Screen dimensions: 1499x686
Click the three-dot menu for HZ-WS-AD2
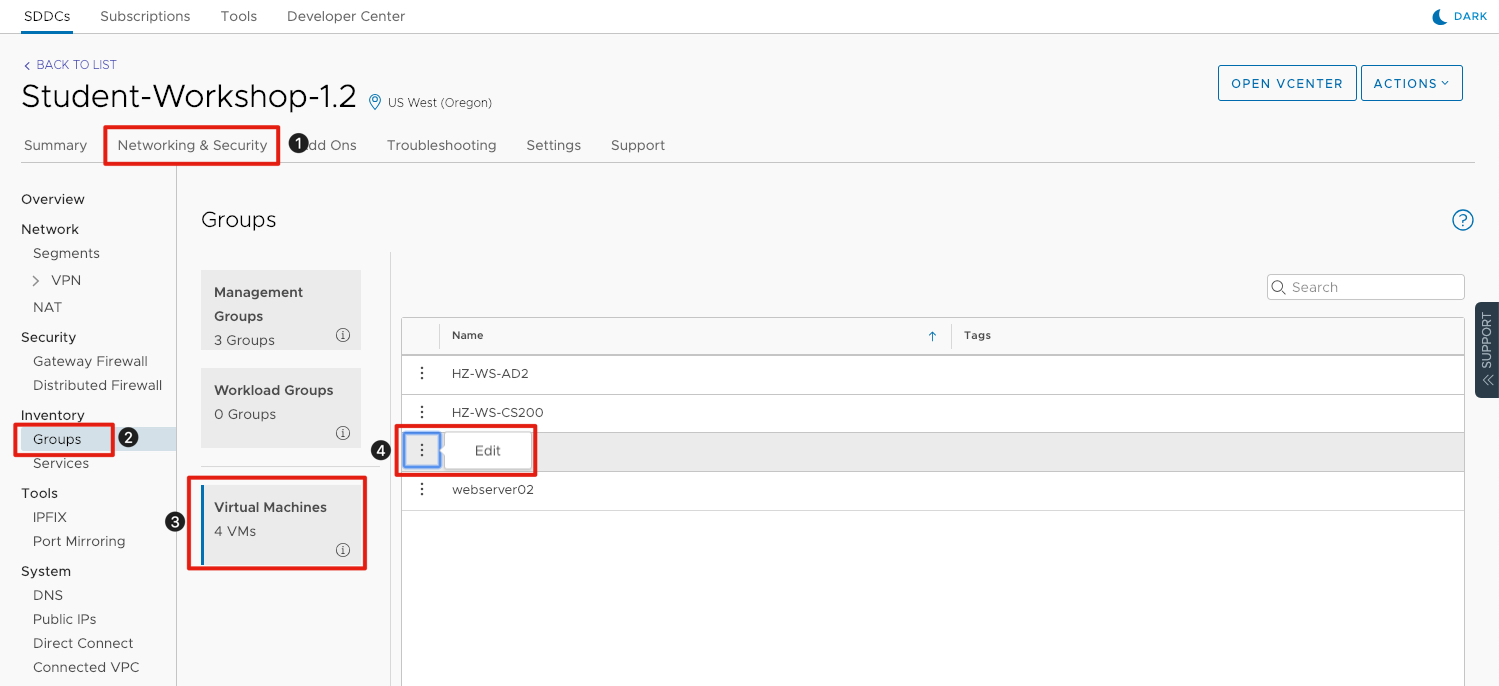coord(422,373)
